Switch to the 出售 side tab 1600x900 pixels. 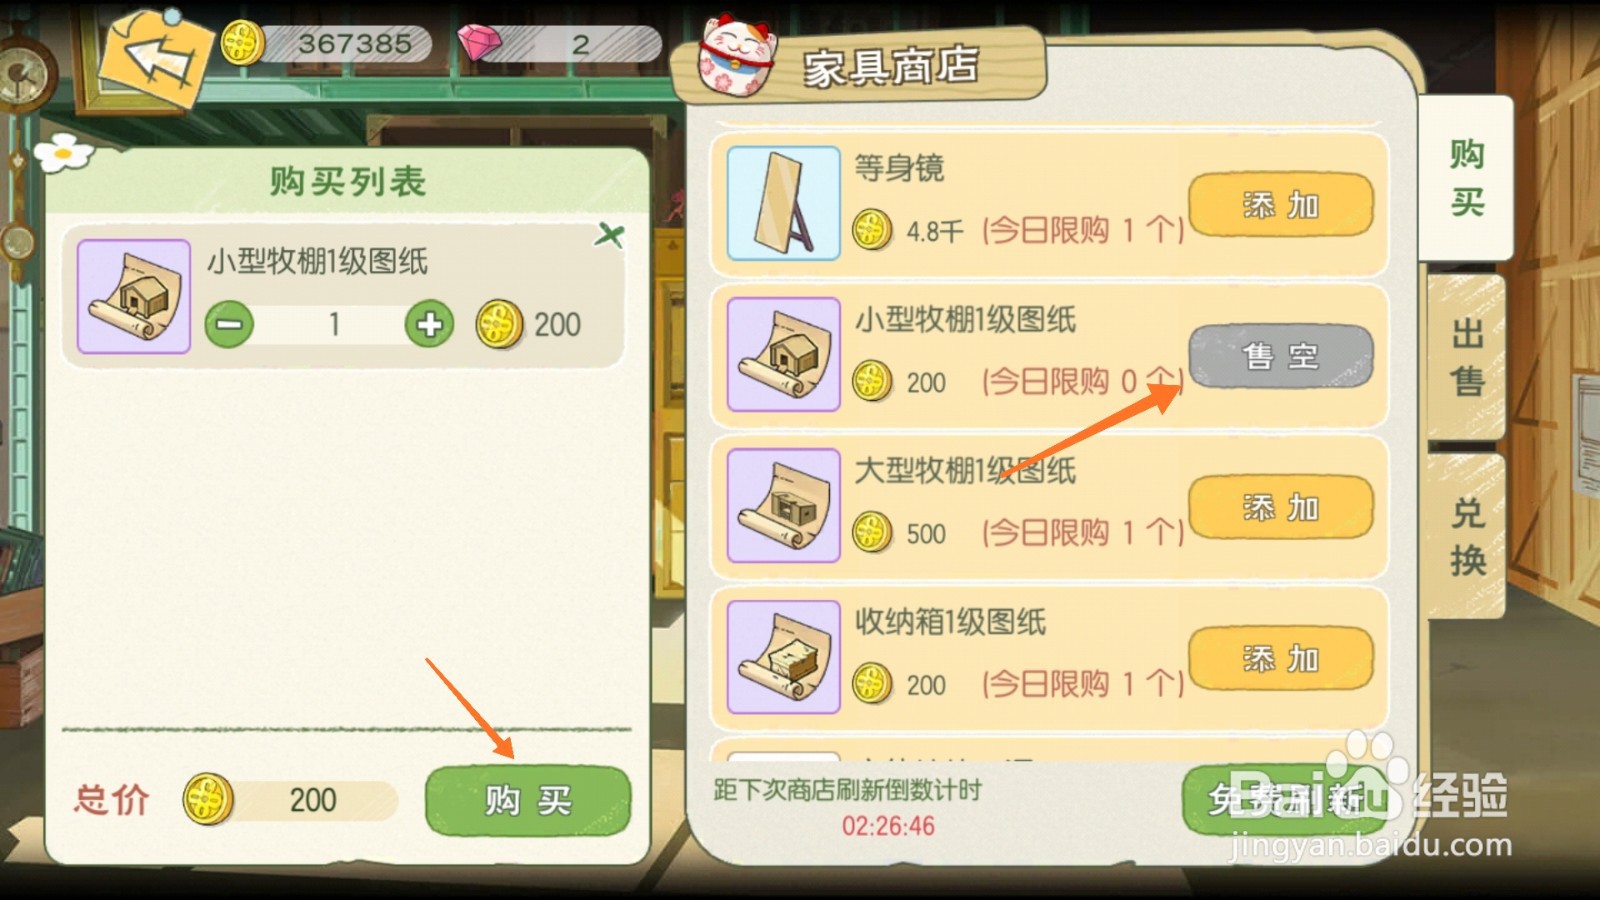(1467, 357)
